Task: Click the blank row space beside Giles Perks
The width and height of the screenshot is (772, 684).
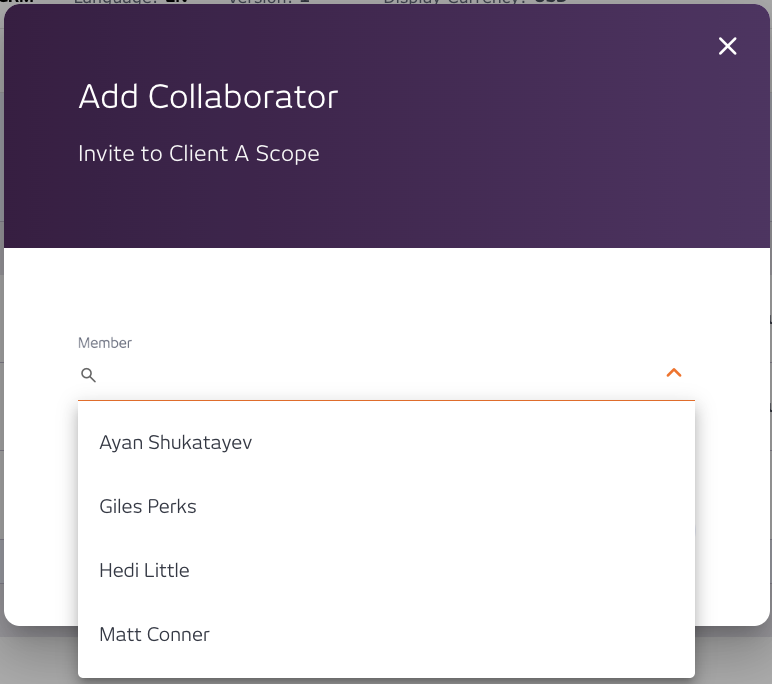Action: (450, 506)
